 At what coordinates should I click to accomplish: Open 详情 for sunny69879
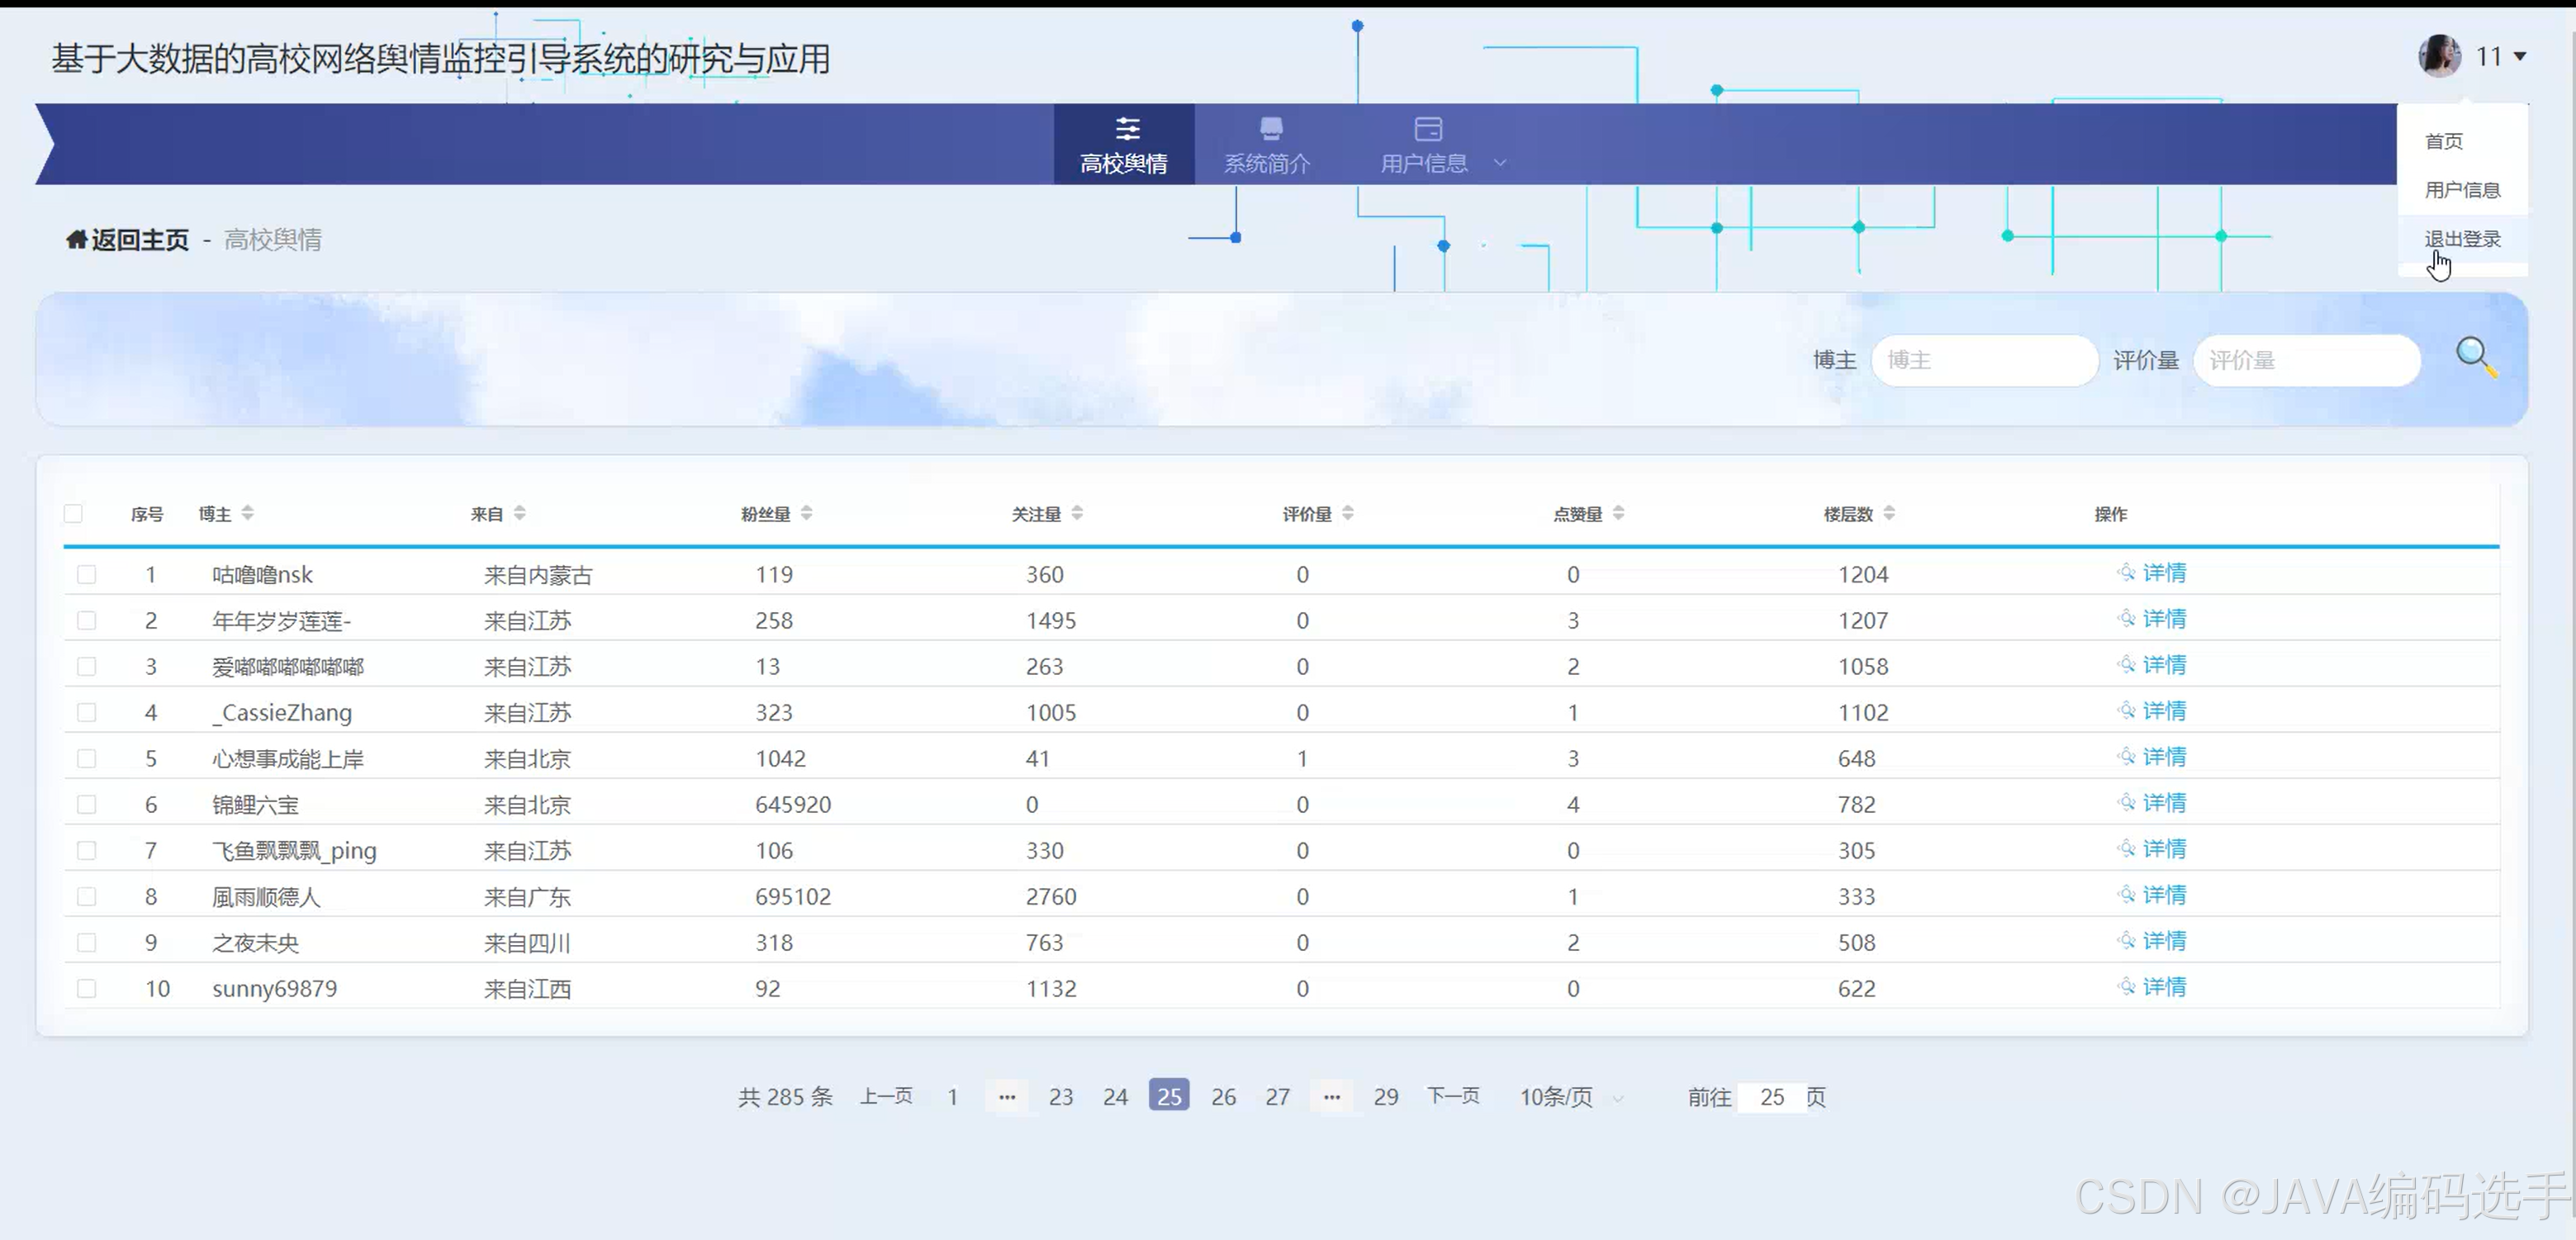2152,987
